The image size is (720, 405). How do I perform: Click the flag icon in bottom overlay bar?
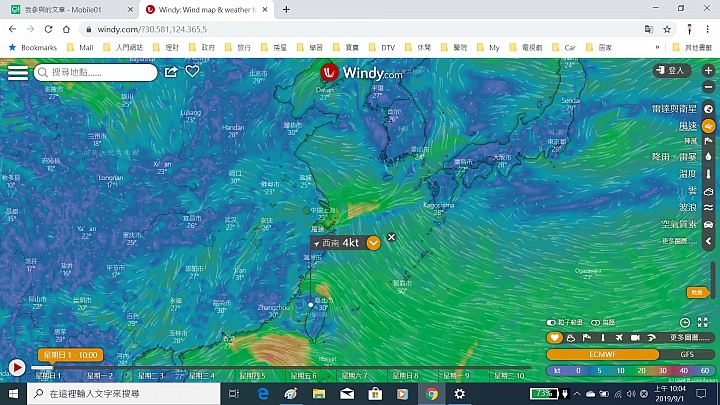(587, 338)
